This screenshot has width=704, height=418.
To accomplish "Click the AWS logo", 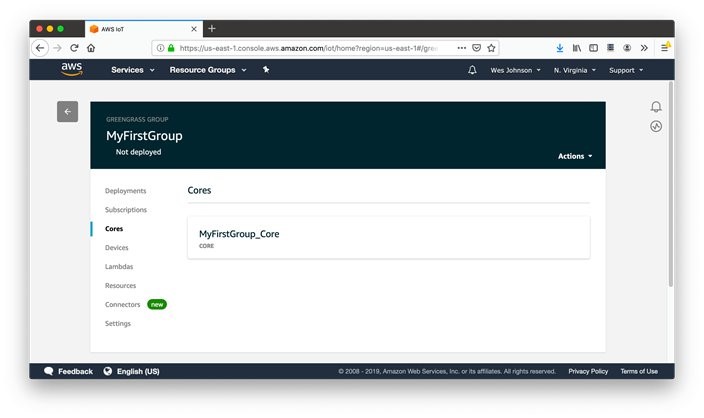I will 72,69.
